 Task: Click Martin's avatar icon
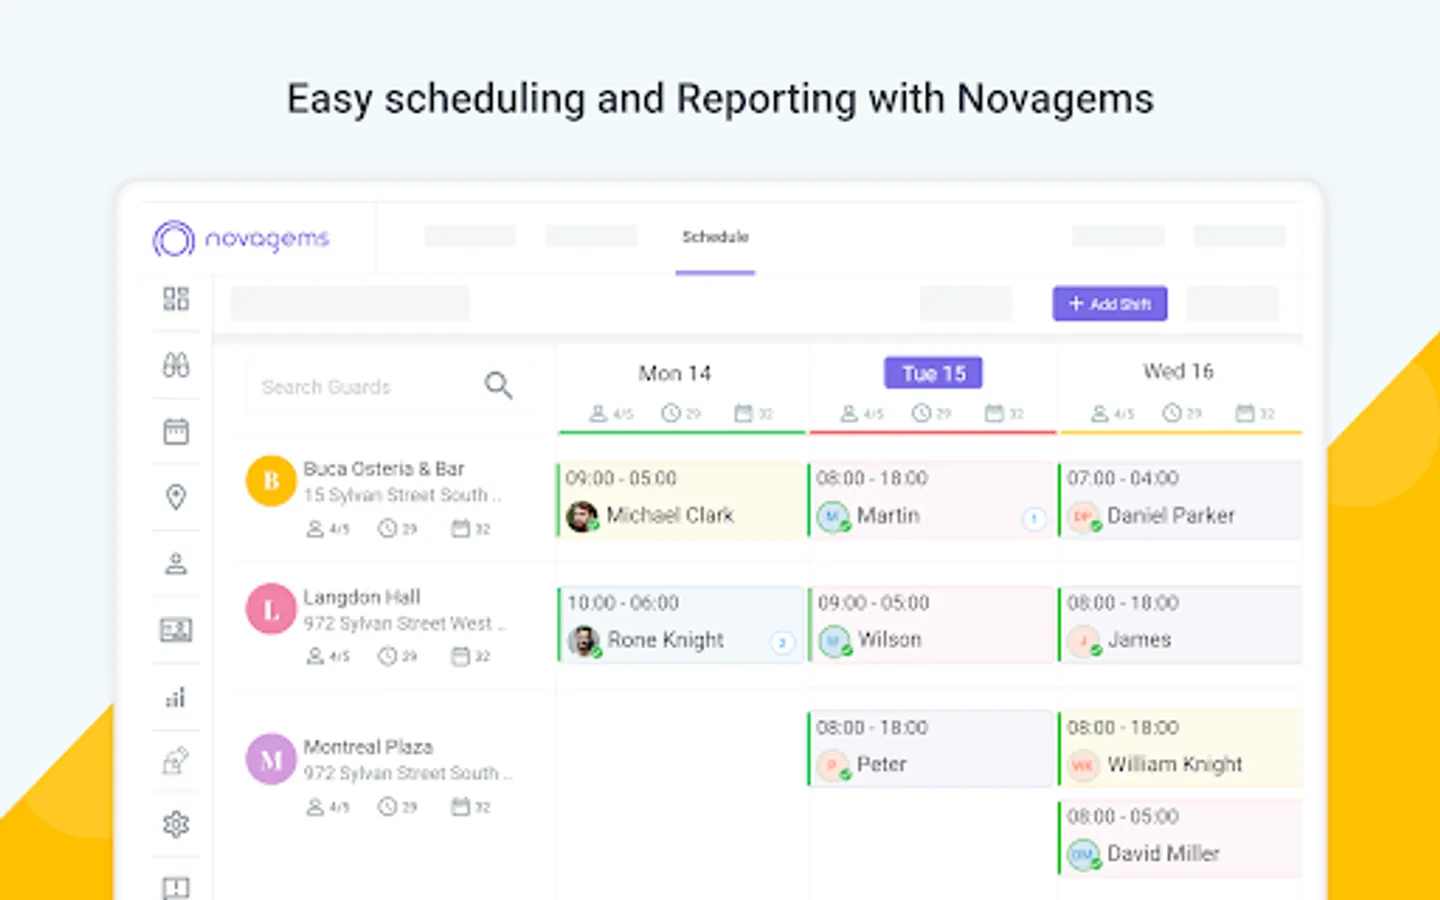[x=833, y=517]
